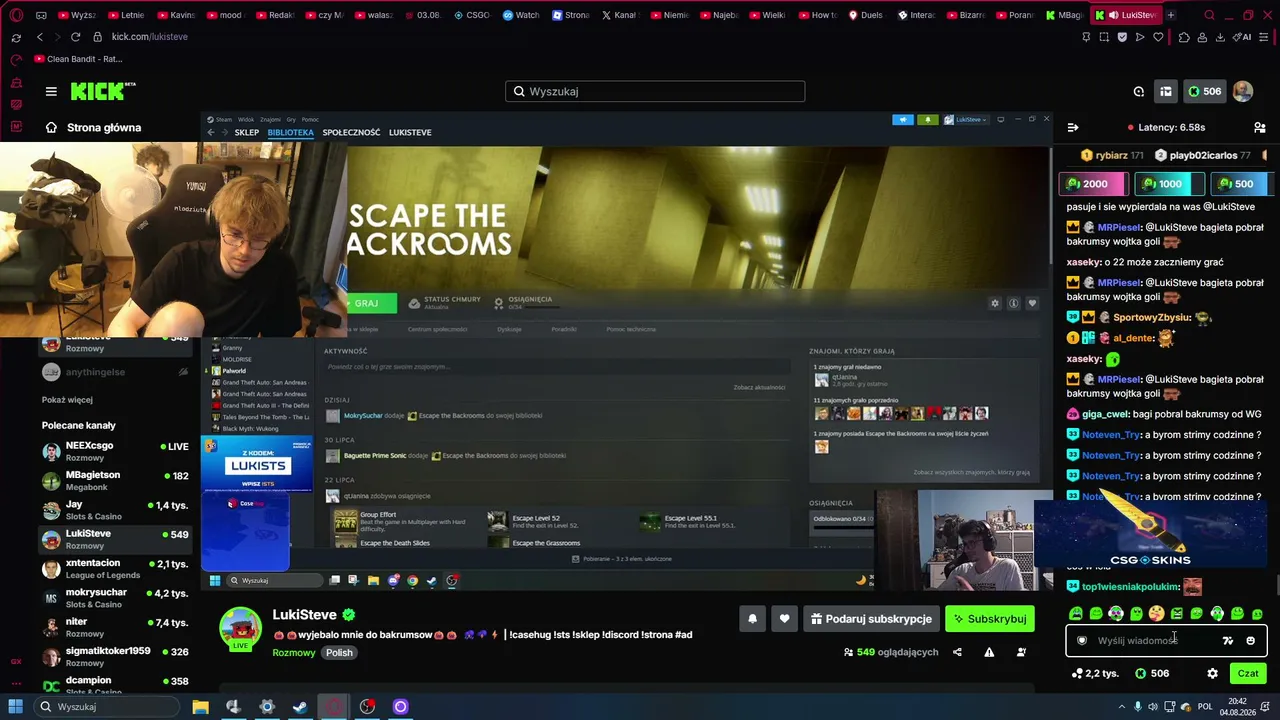1280x720 pixels.
Task: Enable notifications with the bell icon
Action: pyautogui.click(x=752, y=619)
